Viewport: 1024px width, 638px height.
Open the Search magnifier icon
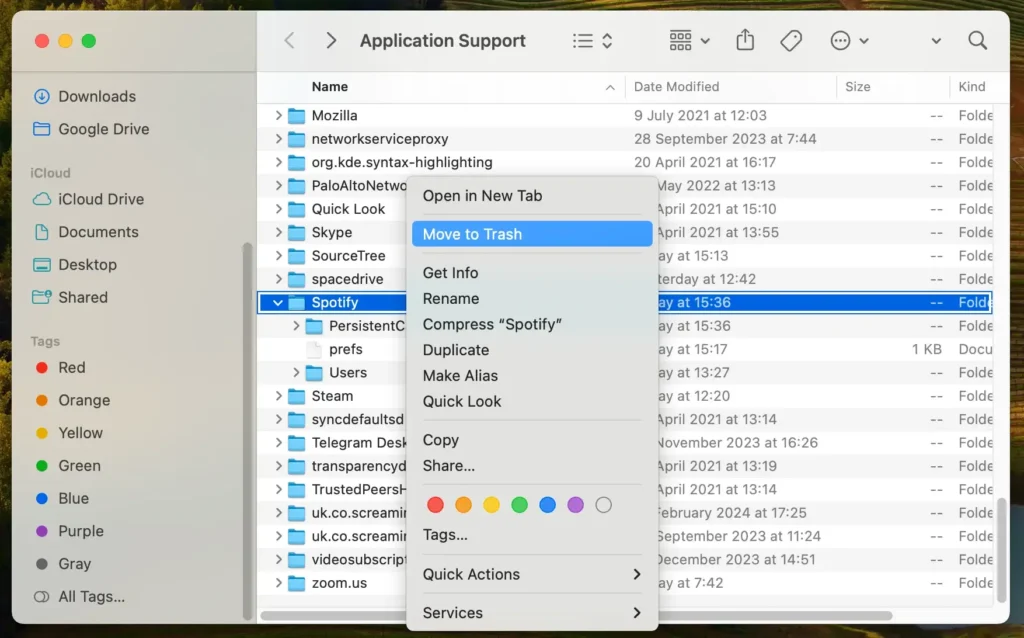(x=977, y=40)
